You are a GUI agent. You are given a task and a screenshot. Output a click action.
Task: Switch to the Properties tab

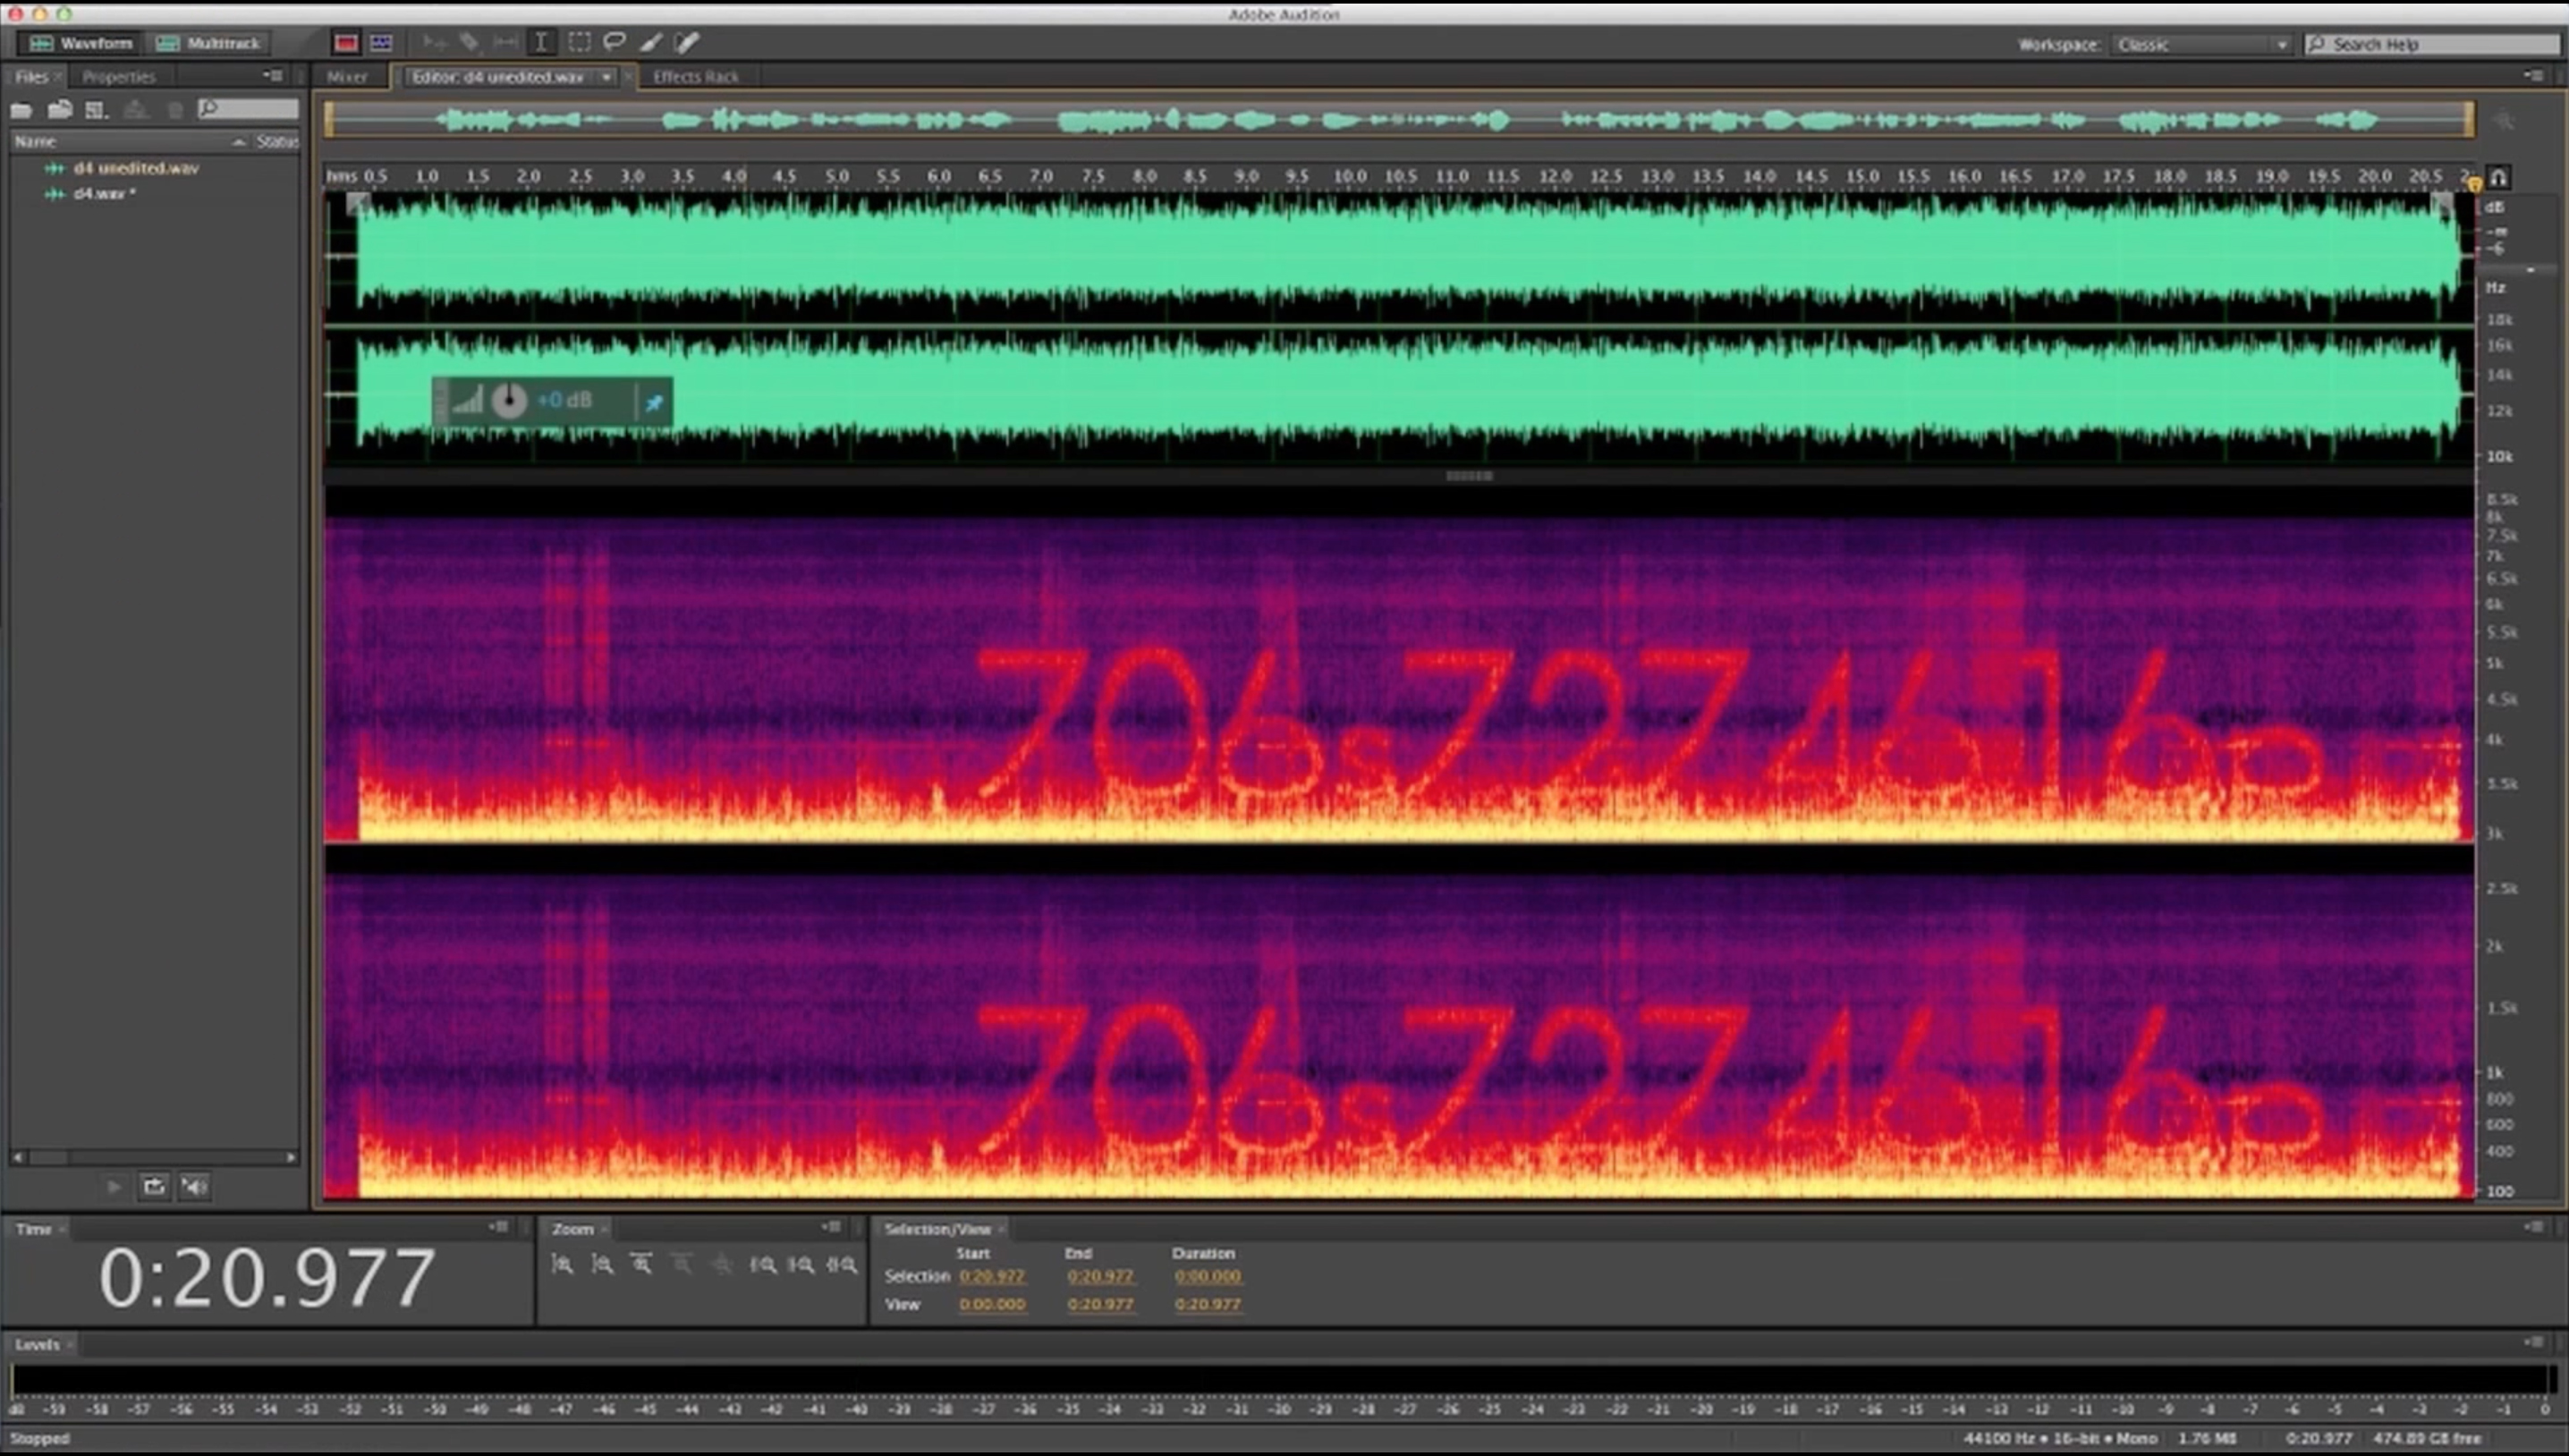(118, 77)
